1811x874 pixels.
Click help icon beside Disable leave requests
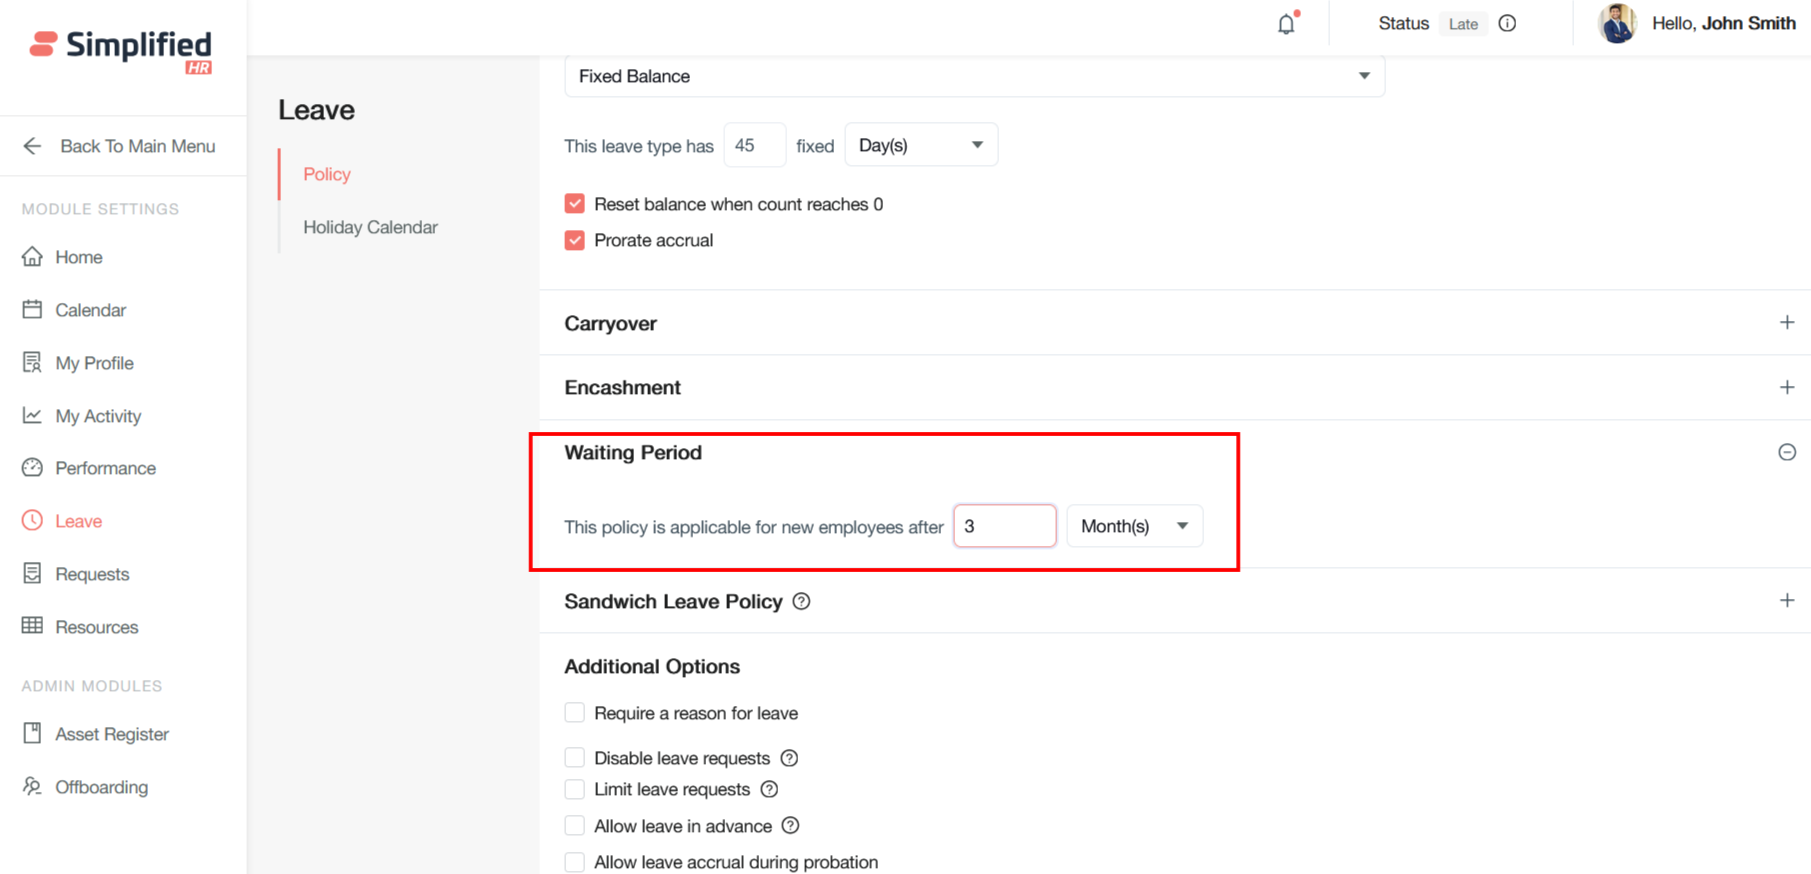coord(789,758)
